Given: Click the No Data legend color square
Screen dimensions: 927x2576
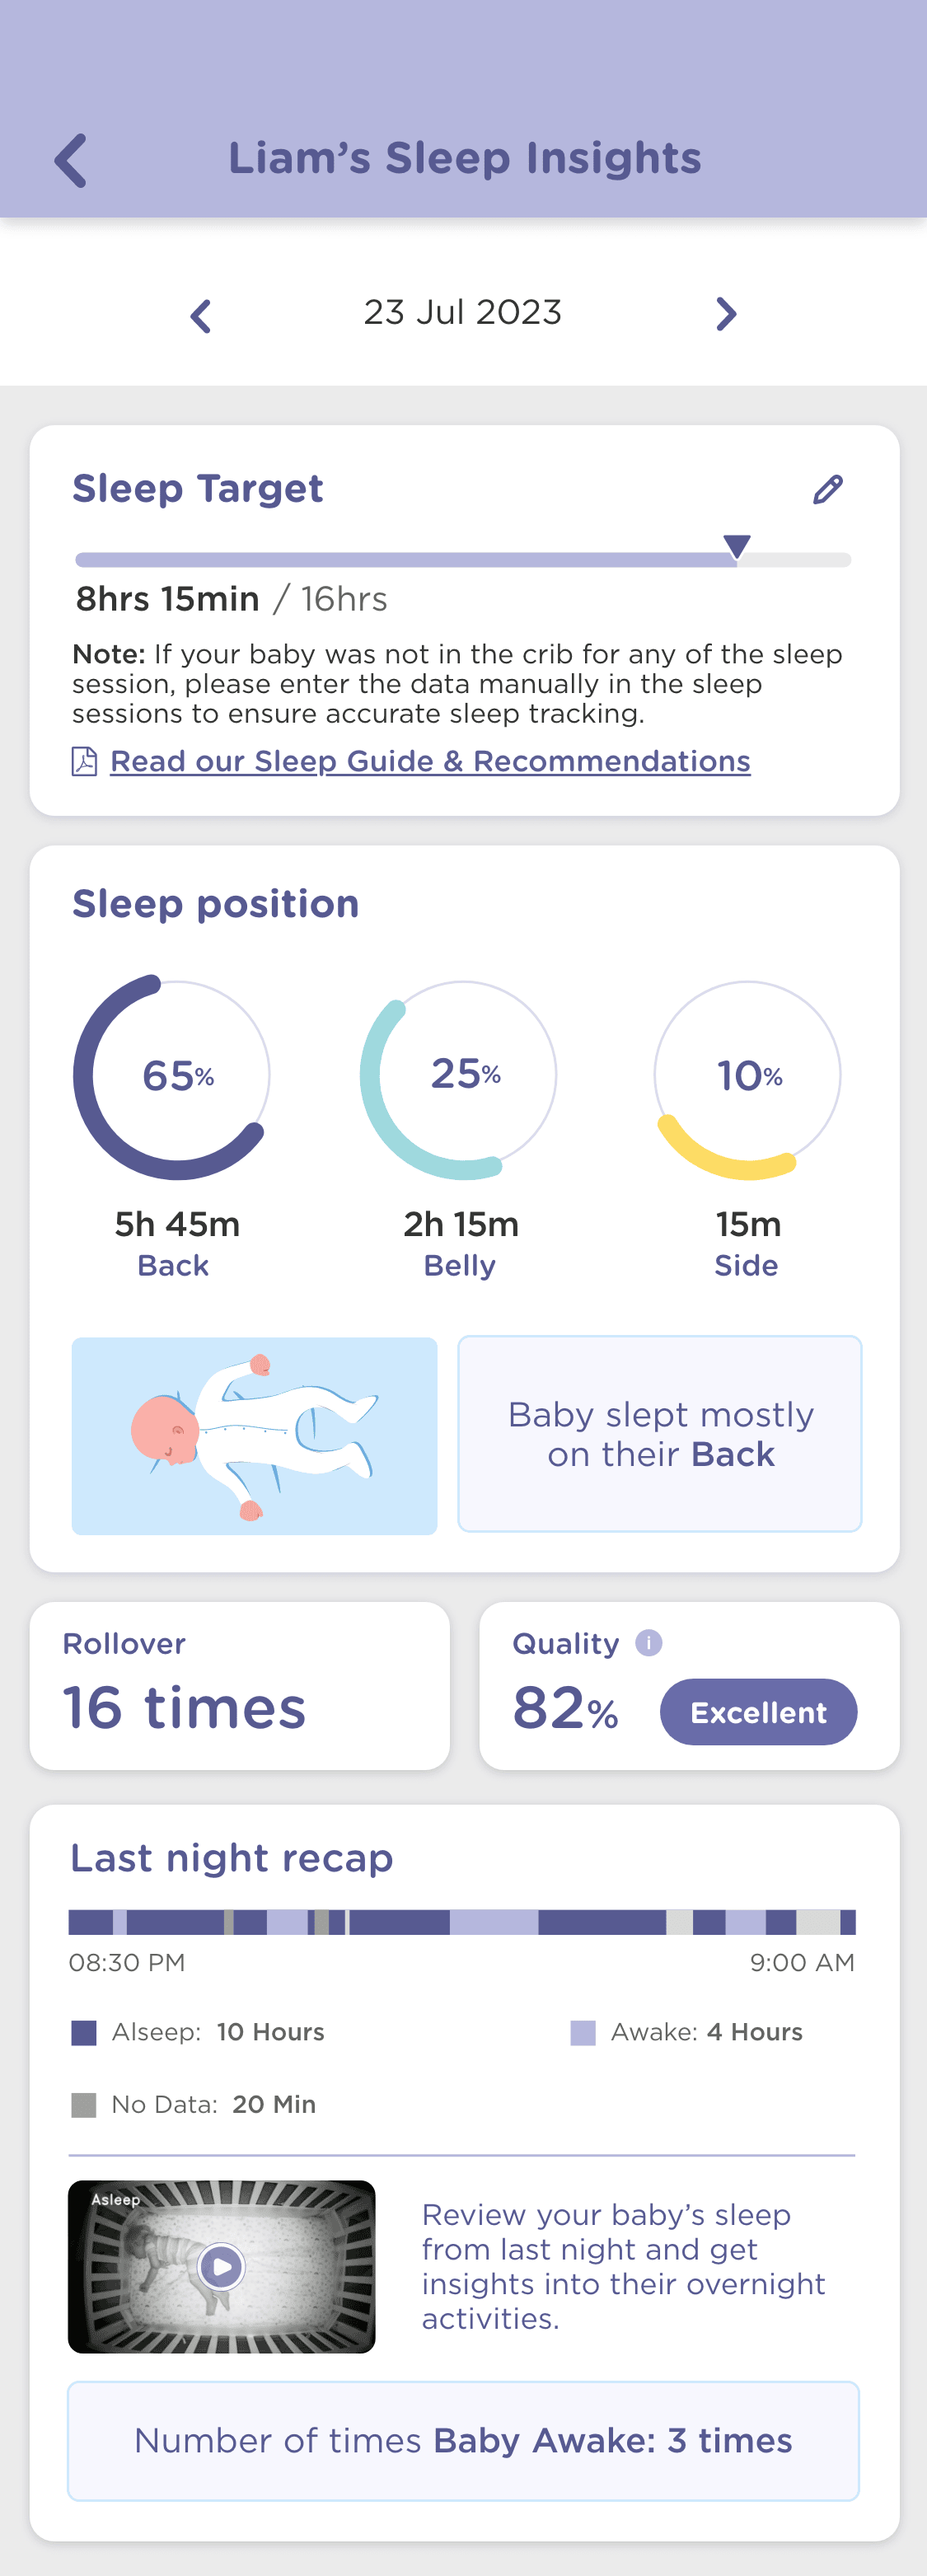Looking at the screenshot, I should pos(85,2105).
